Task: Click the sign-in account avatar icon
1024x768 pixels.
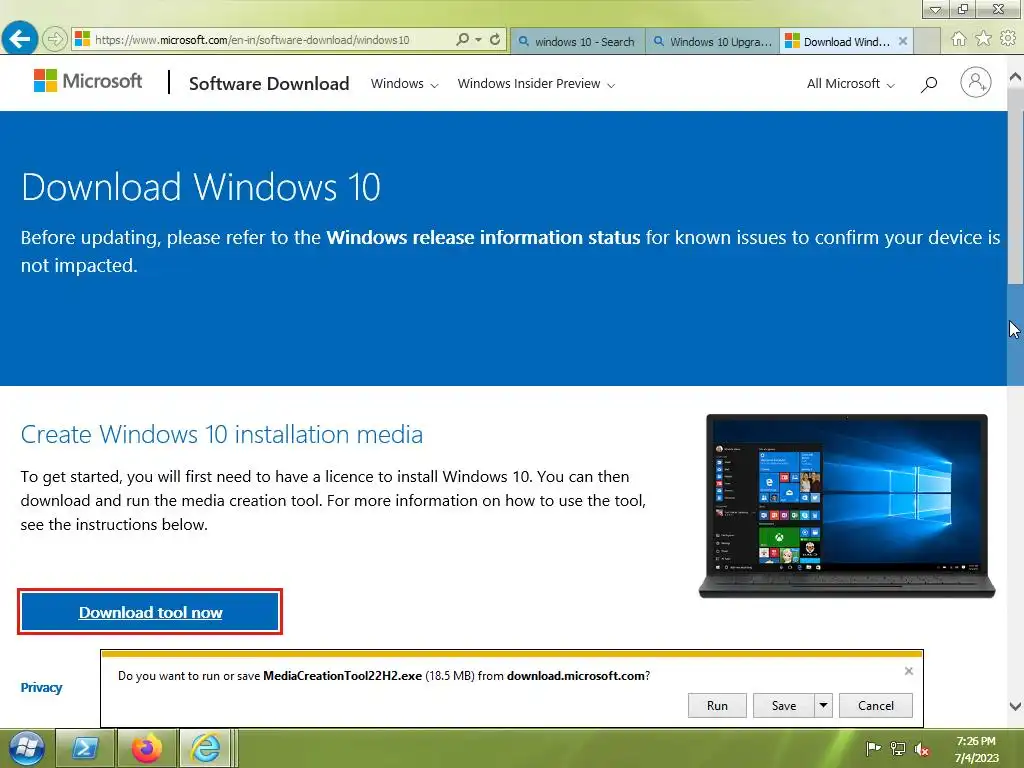Action: (x=976, y=82)
